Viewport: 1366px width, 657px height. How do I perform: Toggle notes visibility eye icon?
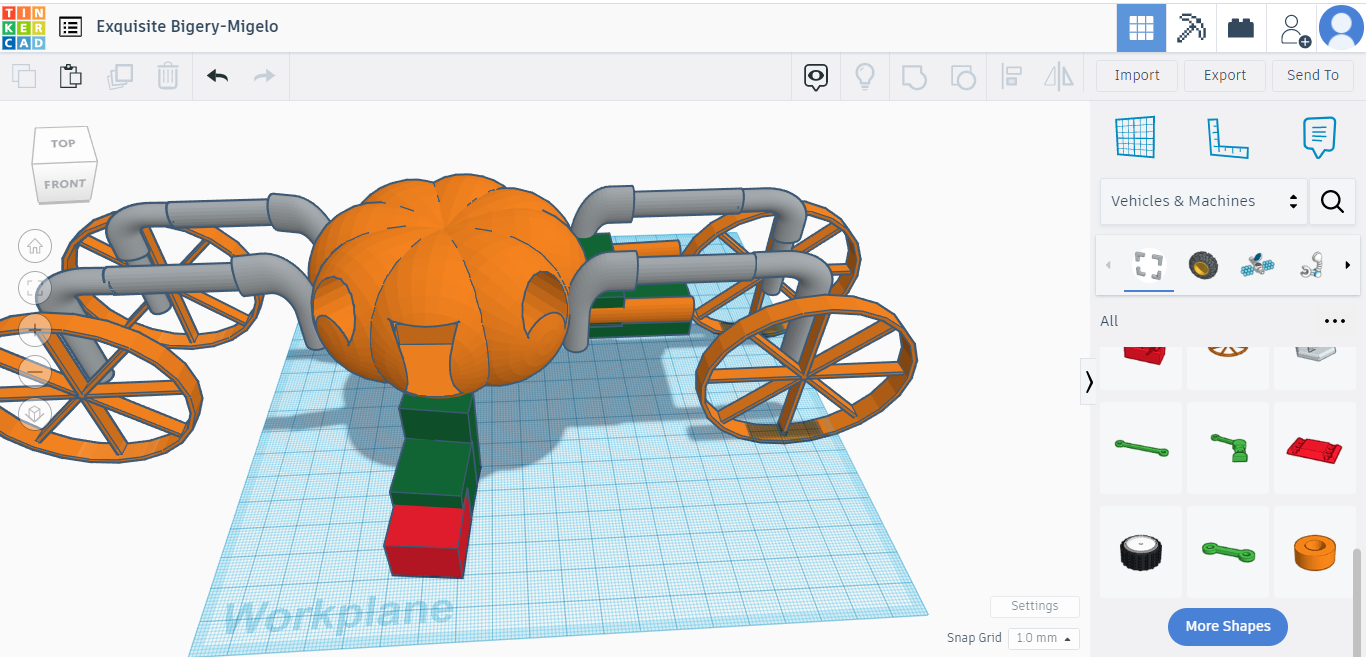(x=817, y=76)
